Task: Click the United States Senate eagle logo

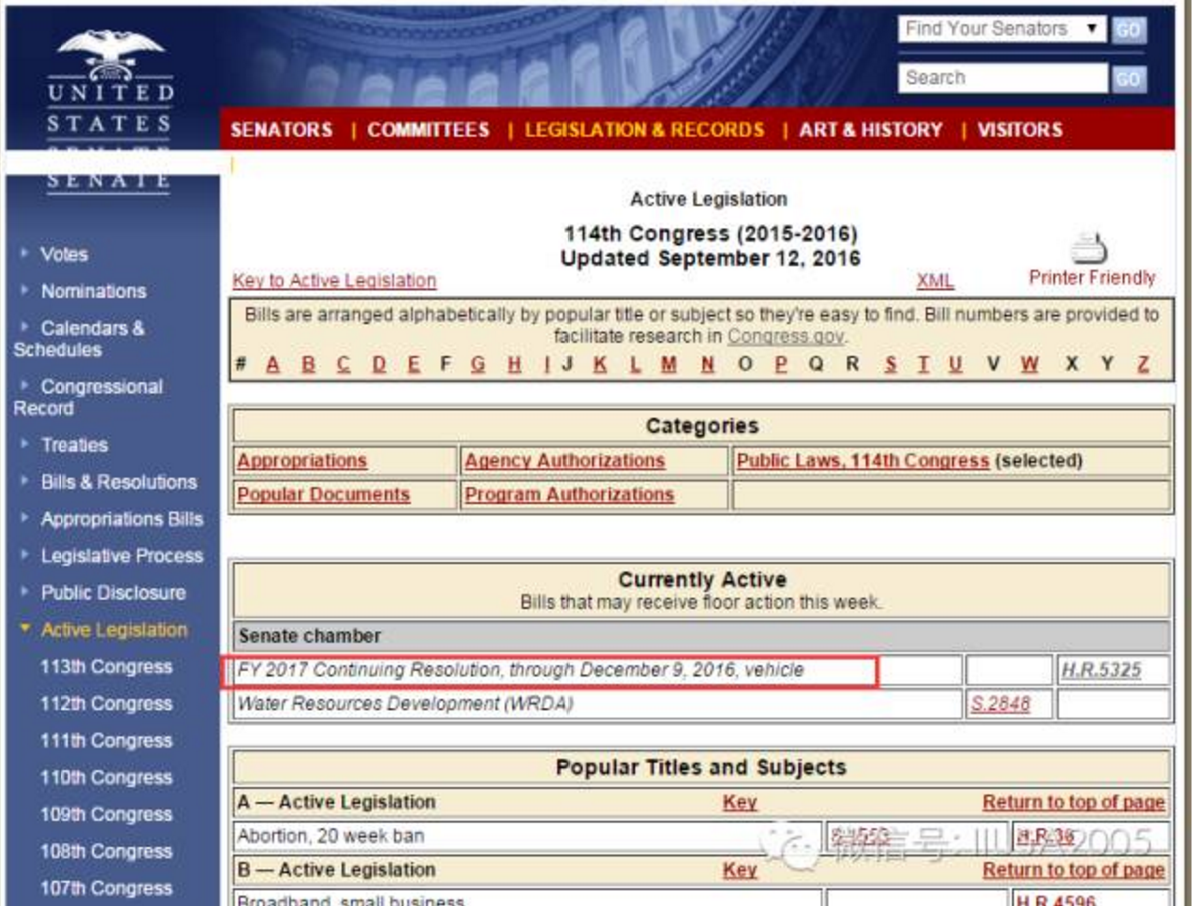Action: pos(111,56)
